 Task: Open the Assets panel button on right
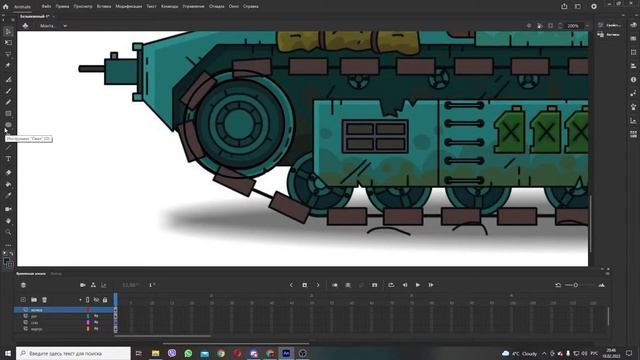[x=609, y=35]
